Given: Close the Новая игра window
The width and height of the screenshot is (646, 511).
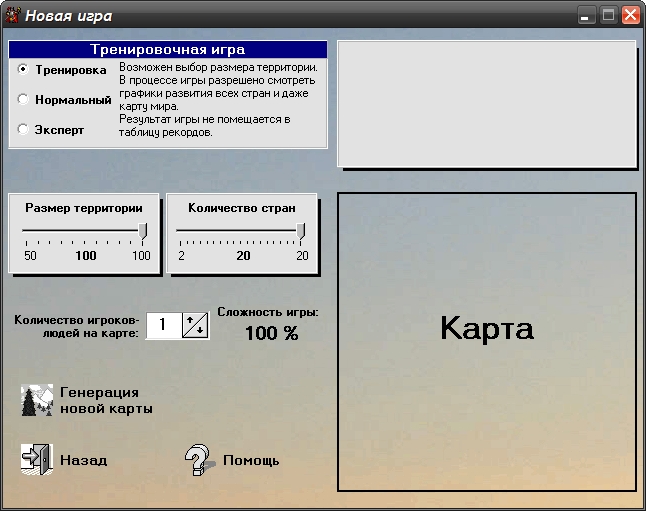Looking at the screenshot, I should (x=631, y=15).
